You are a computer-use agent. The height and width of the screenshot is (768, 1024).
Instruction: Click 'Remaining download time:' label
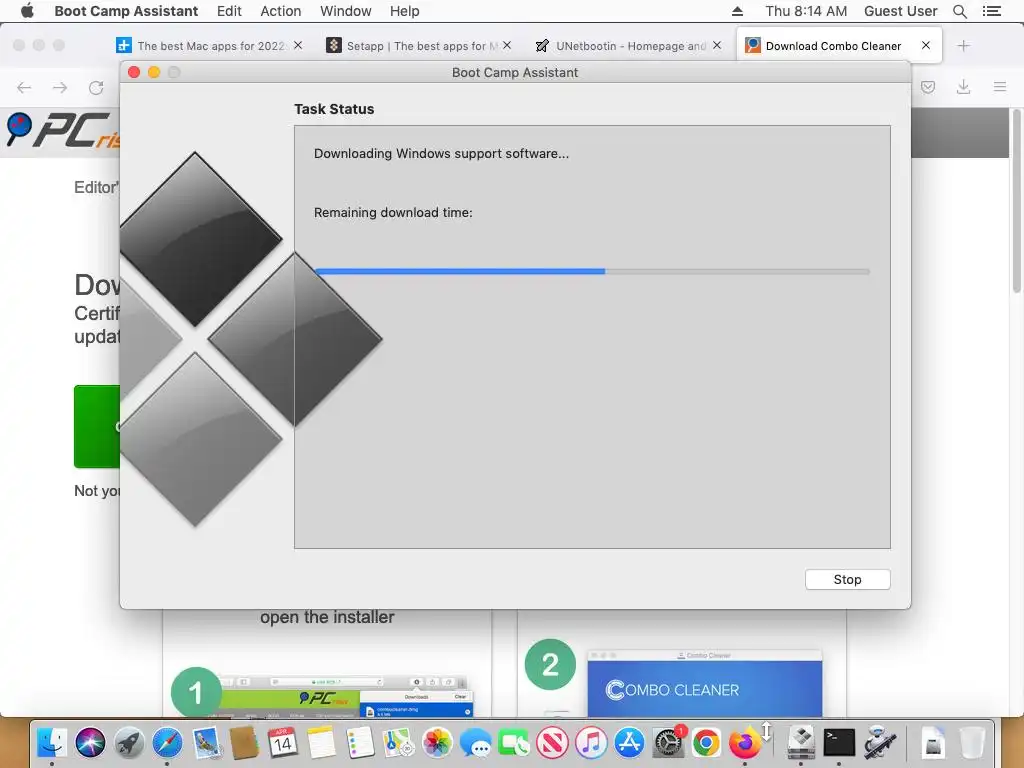(x=393, y=212)
